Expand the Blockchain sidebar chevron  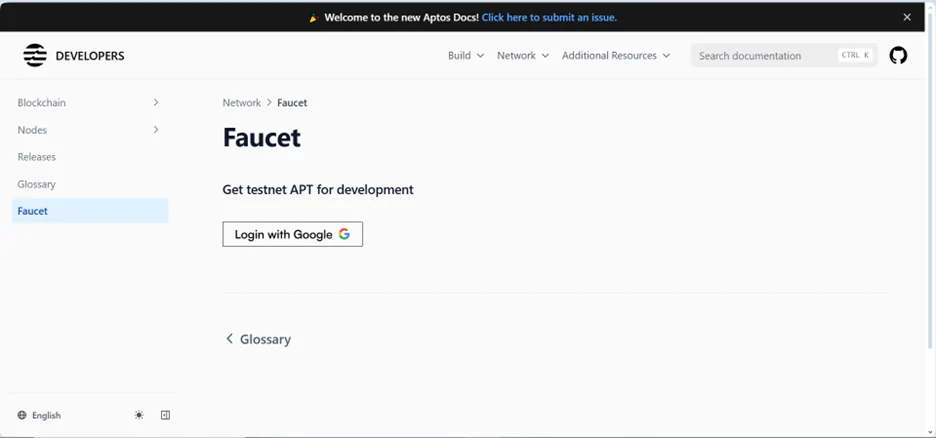(156, 103)
